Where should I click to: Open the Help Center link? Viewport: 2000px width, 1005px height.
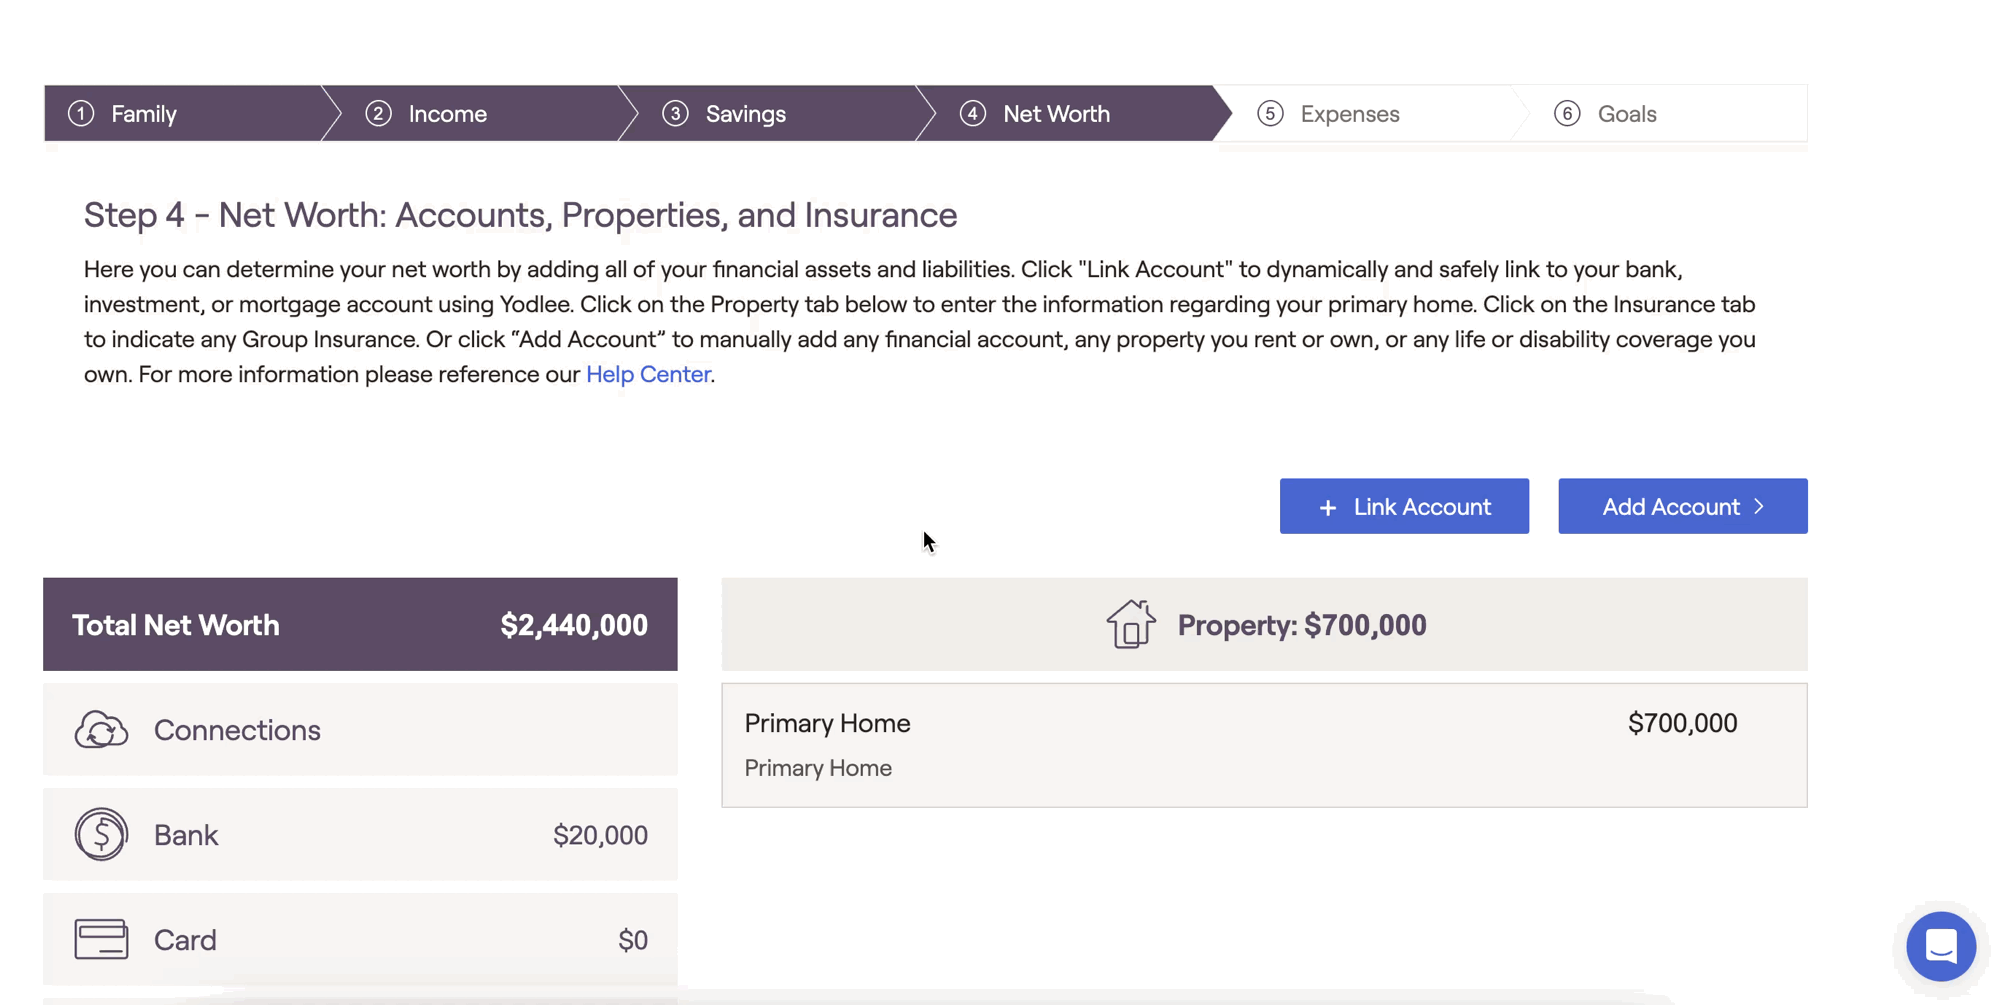click(648, 374)
